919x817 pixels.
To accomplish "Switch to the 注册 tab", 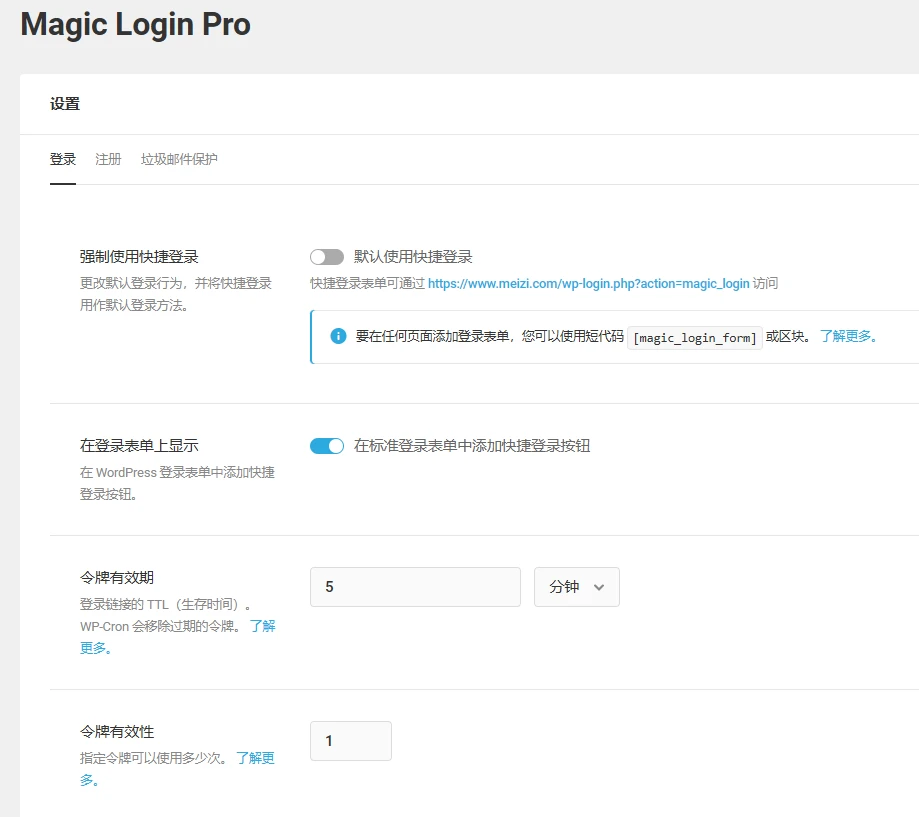I will coord(108,159).
